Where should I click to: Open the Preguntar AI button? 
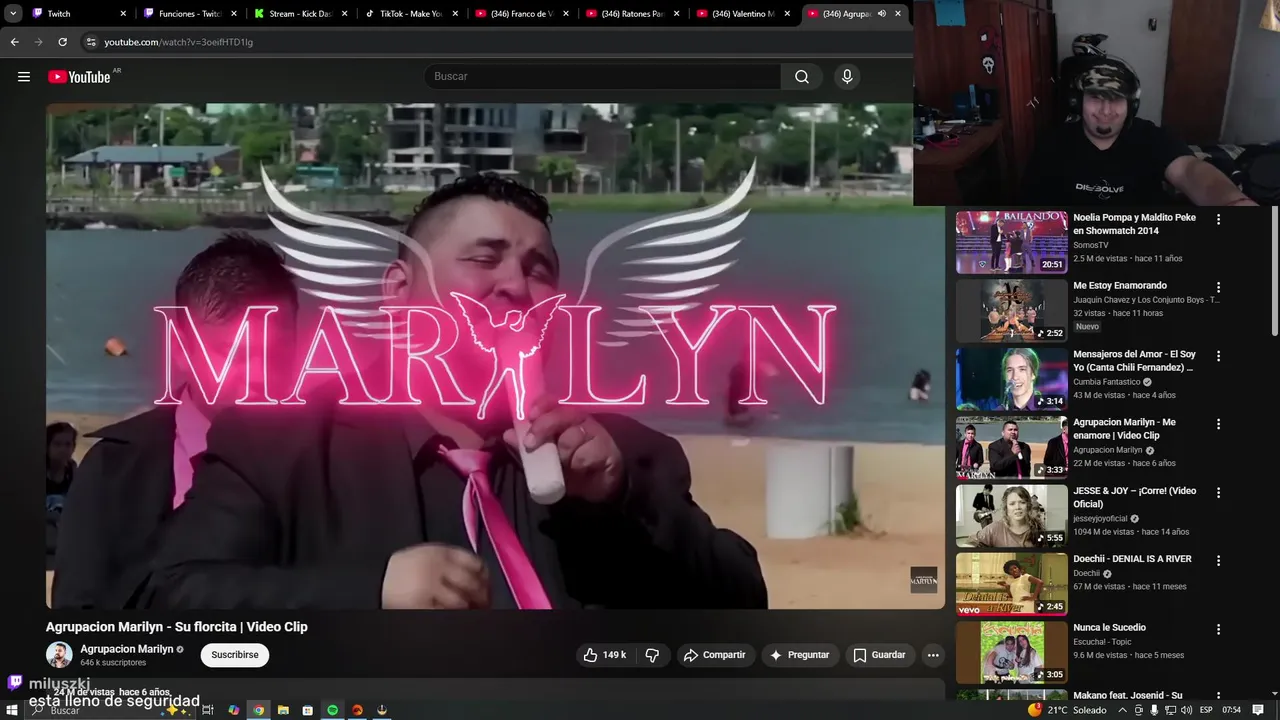coord(799,655)
